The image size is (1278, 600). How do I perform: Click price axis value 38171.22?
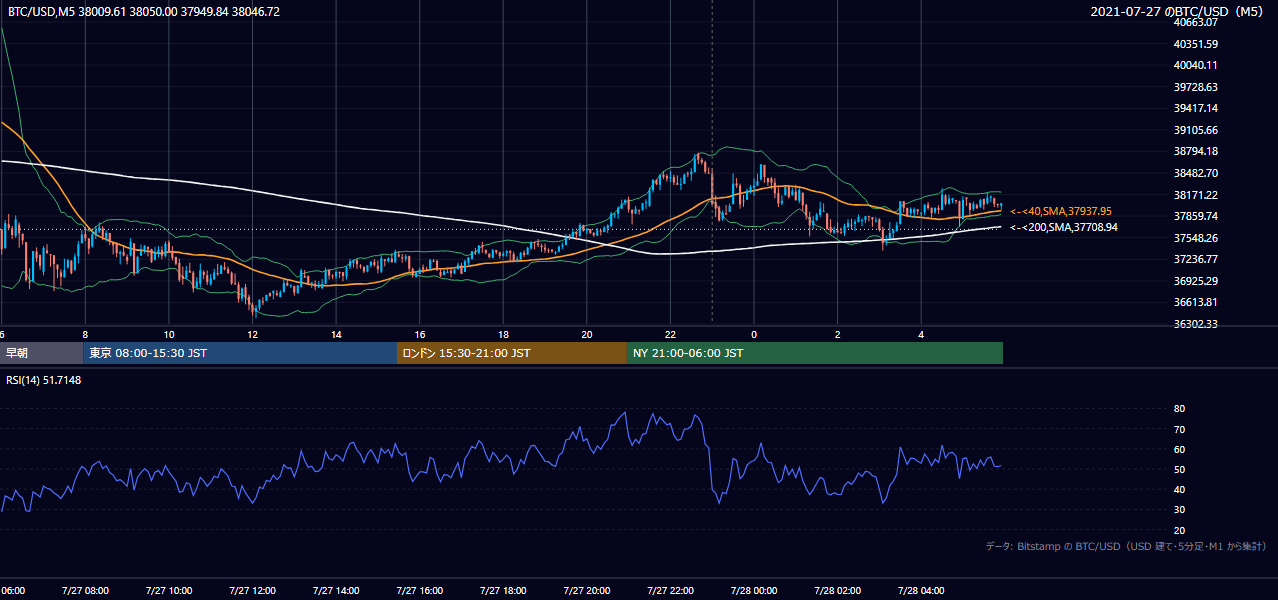coord(1195,195)
